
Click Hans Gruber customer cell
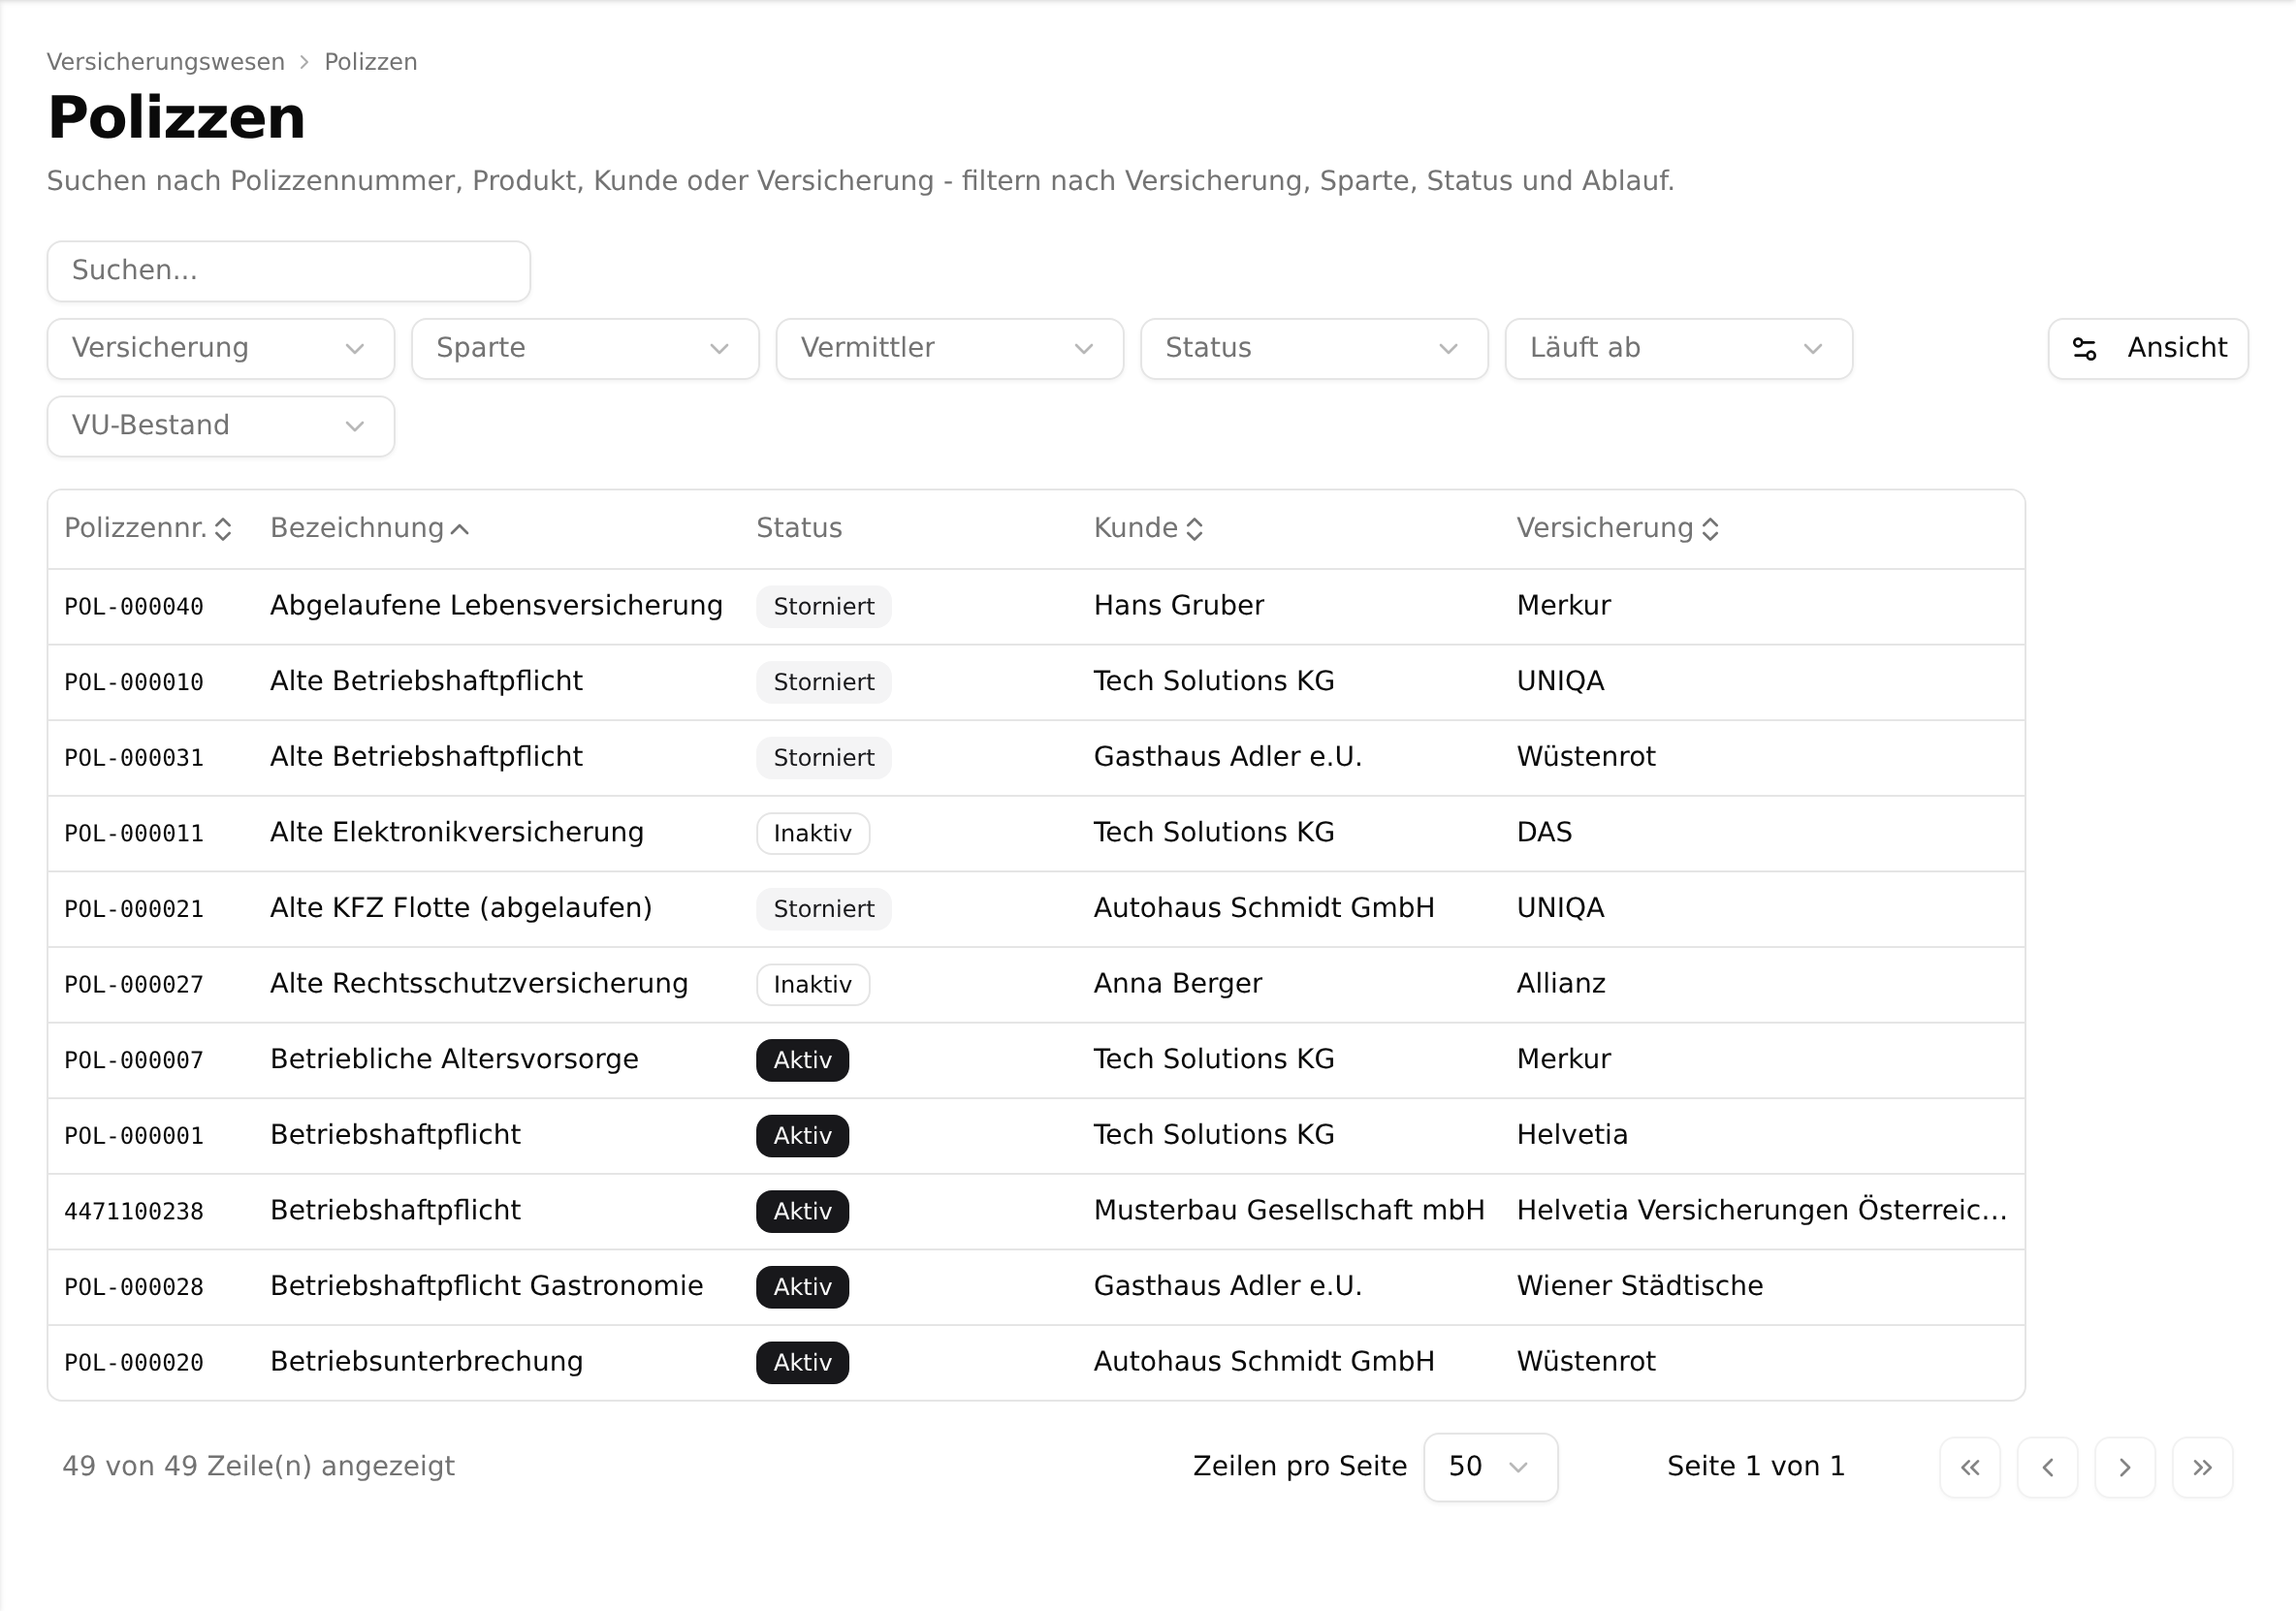(1178, 606)
